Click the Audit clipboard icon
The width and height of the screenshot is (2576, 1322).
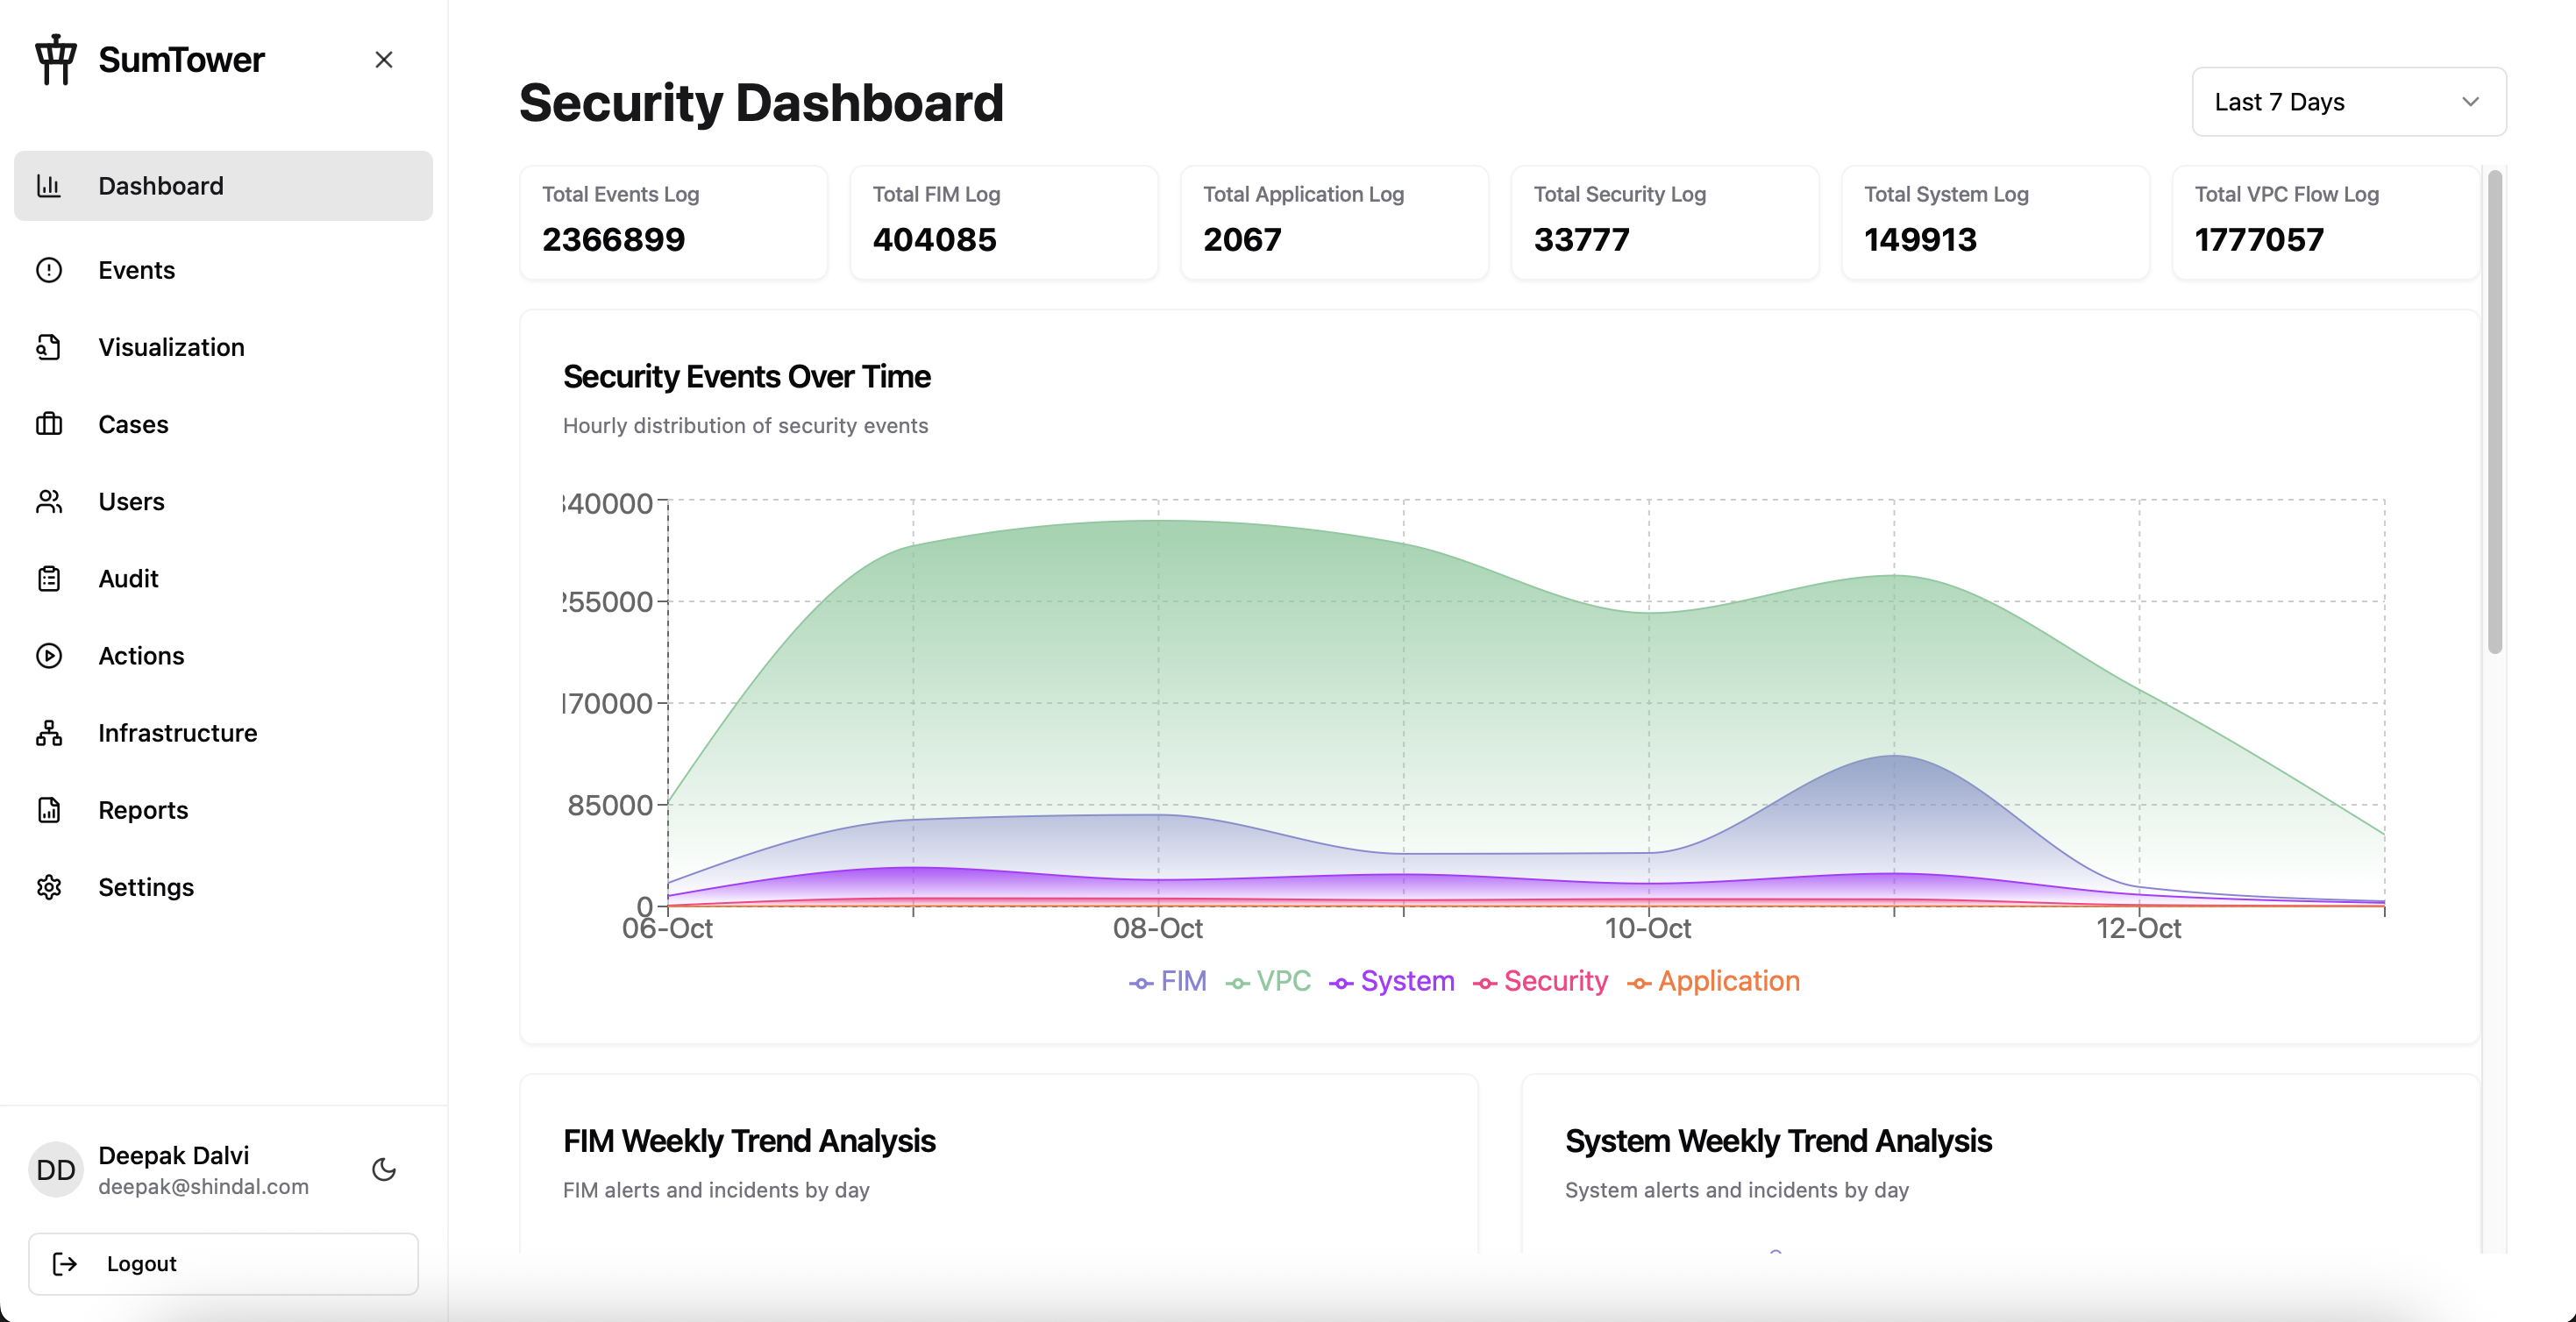tap(49, 578)
